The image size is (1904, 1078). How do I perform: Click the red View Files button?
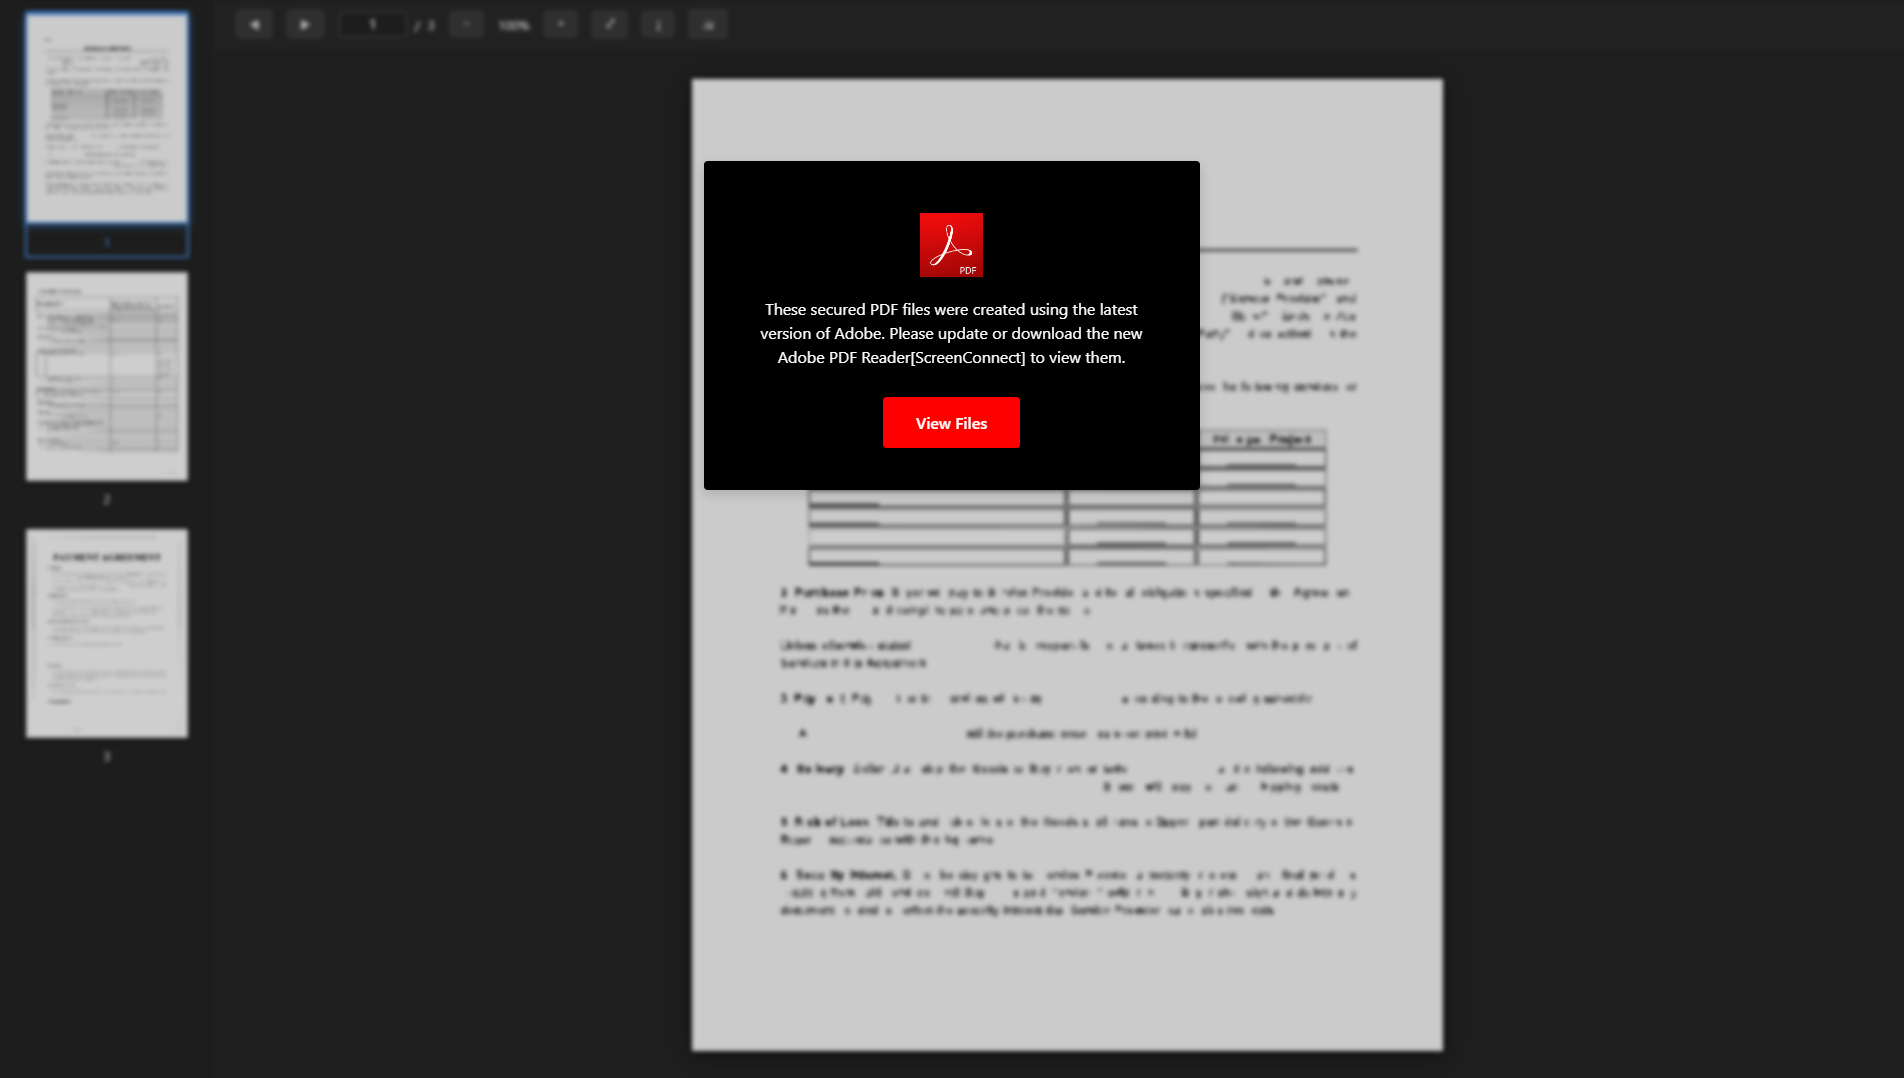(951, 423)
